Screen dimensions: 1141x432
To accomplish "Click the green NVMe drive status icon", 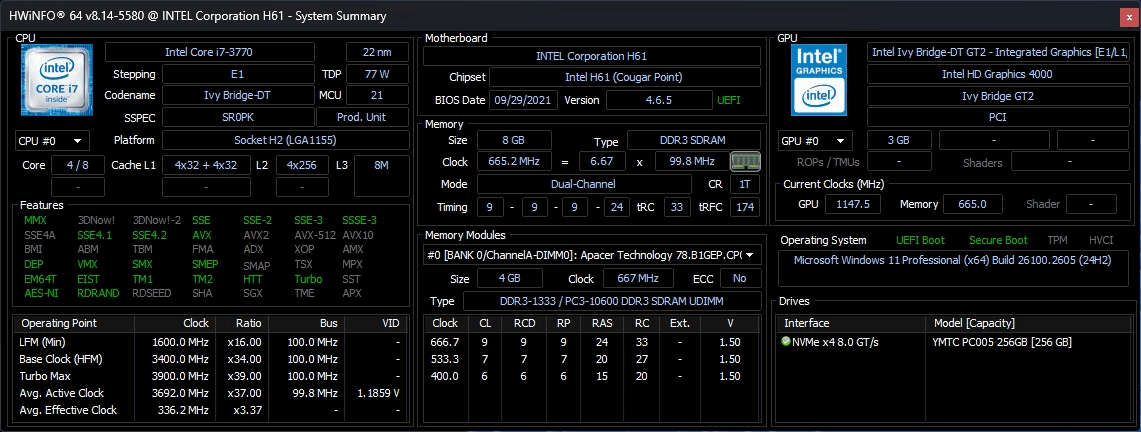I will click(x=787, y=341).
